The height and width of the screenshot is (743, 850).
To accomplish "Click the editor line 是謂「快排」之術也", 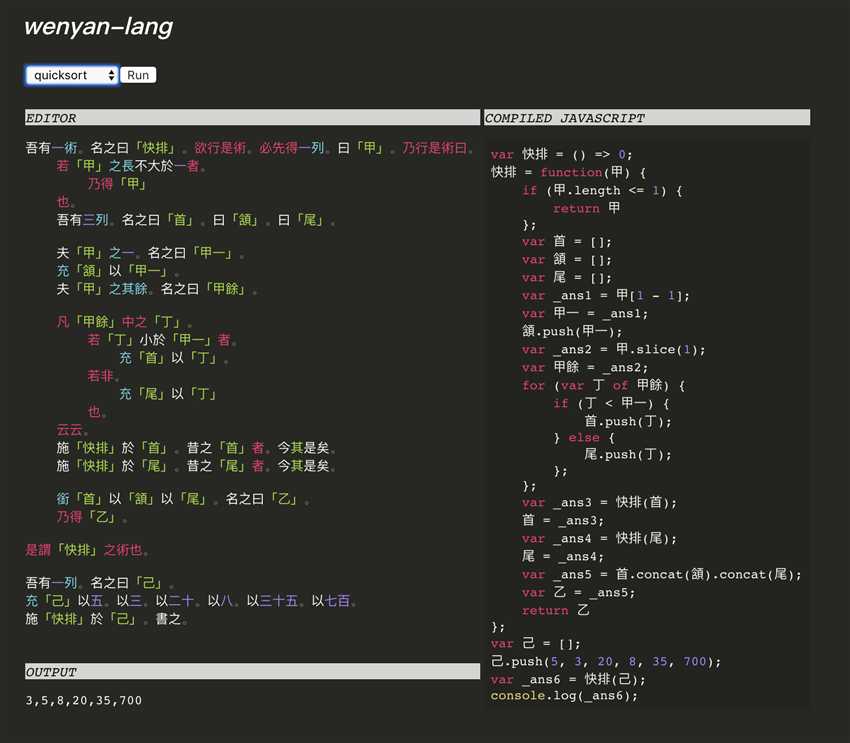I will [x=87, y=550].
